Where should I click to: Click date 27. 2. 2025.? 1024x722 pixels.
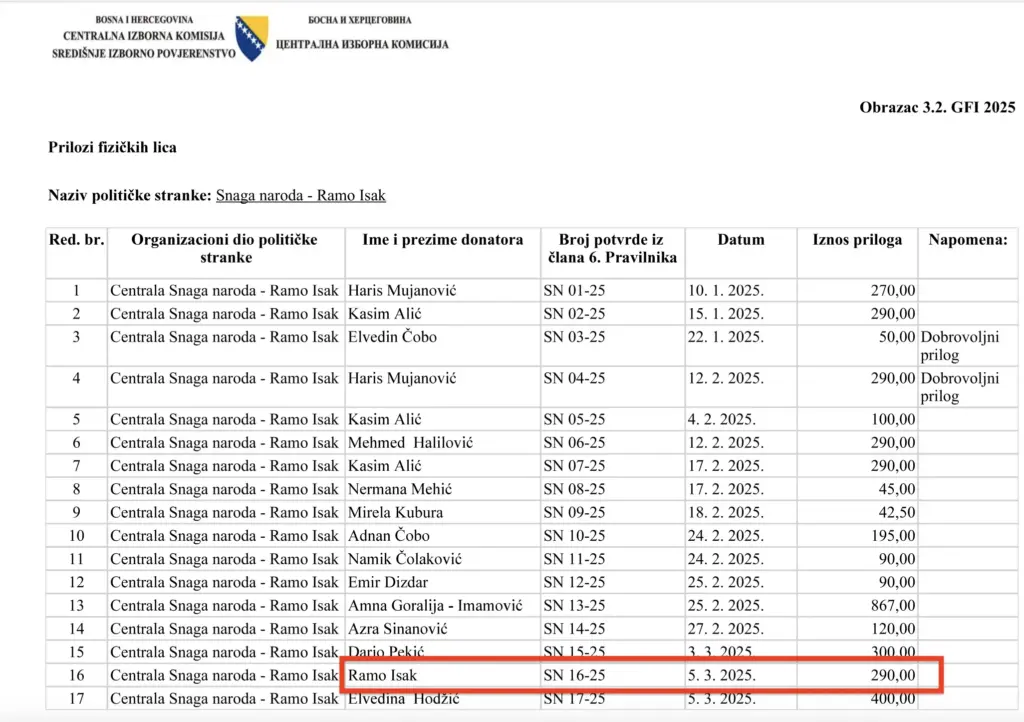point(726,629)
